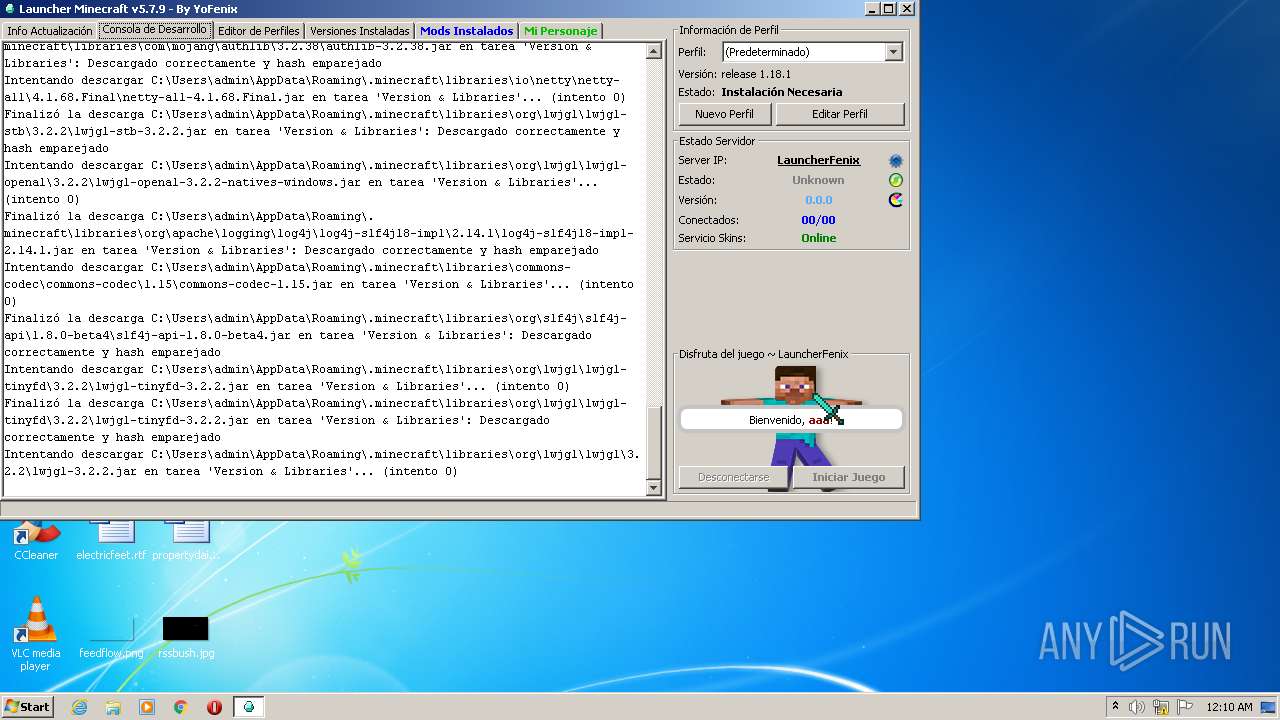Click the 'Online' skin service status

pyautogui.click(x=818, y=238)
